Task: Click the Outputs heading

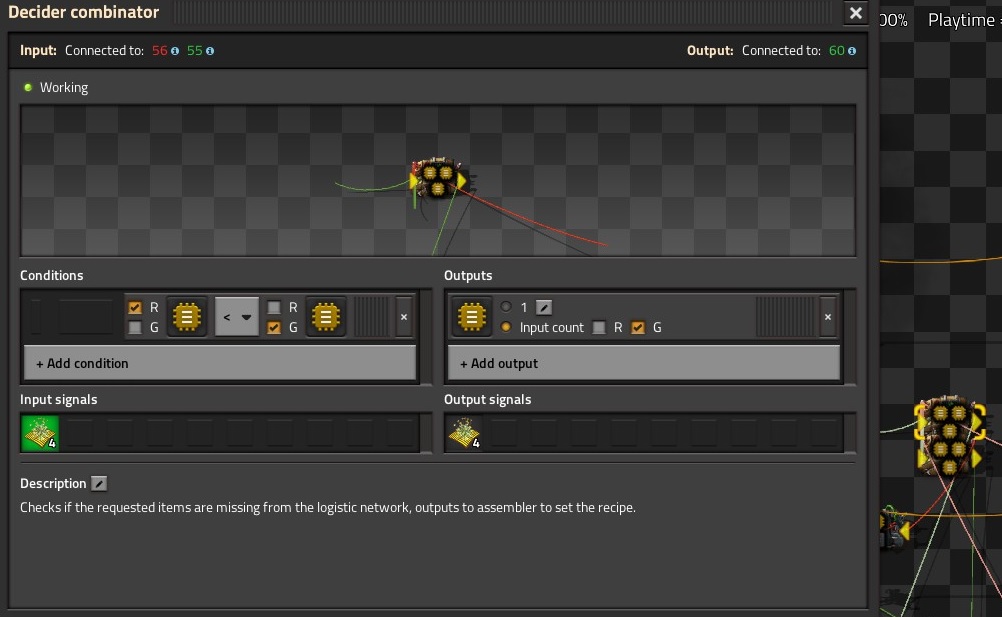Action: pos(468,275)
